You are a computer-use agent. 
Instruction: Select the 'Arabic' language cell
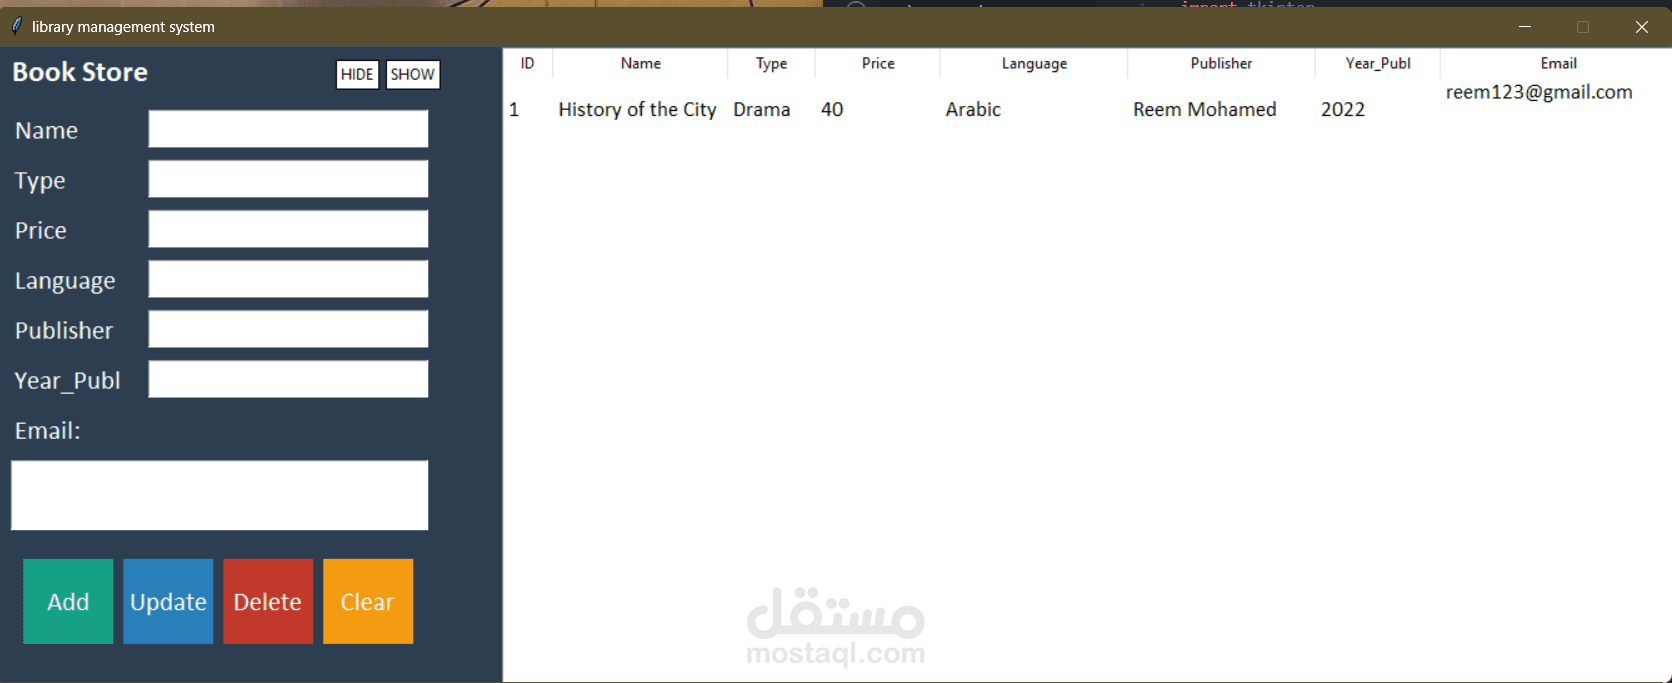point(973,109)
